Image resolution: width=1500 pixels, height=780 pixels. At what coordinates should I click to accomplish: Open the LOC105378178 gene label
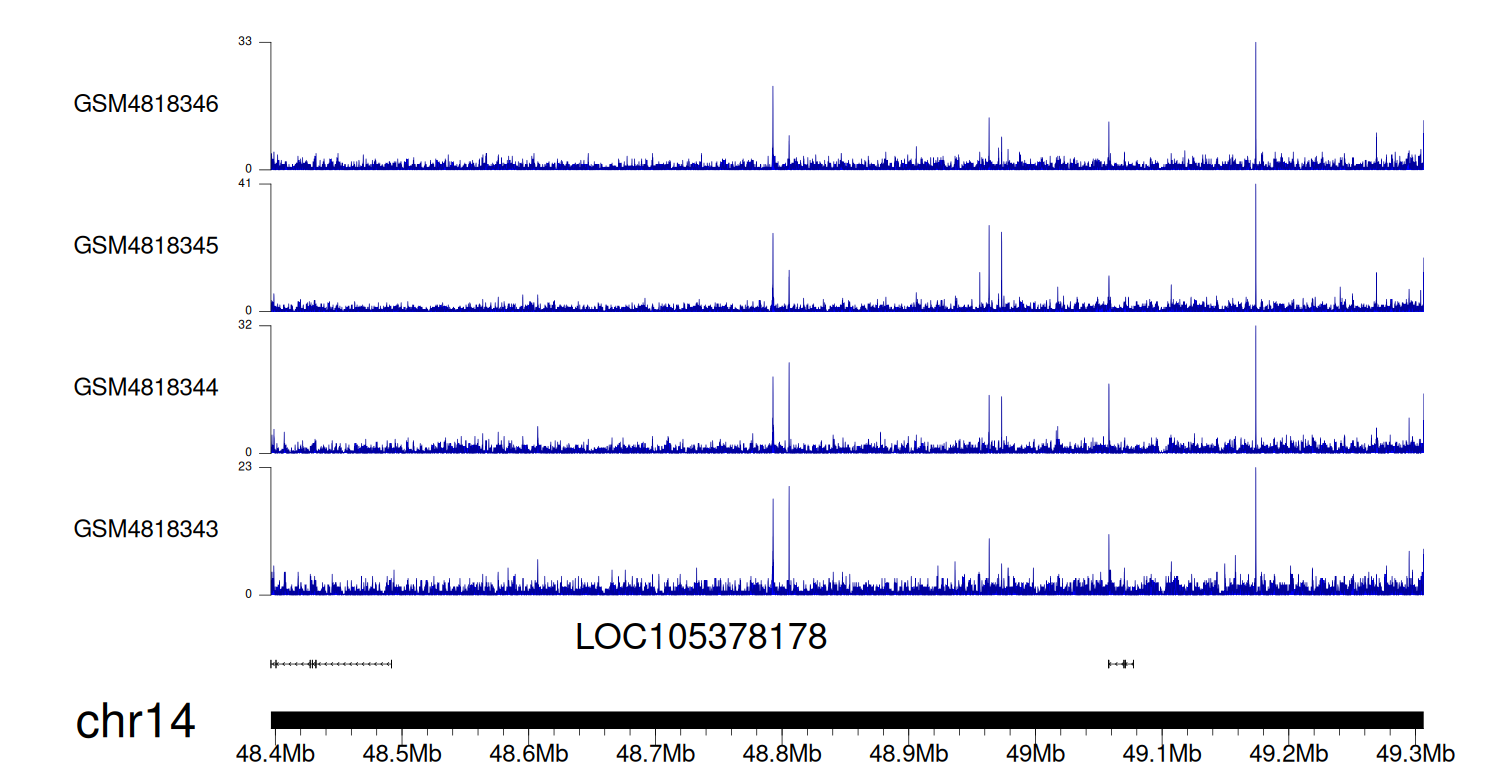pyautogui.click(x=701, y=637)
